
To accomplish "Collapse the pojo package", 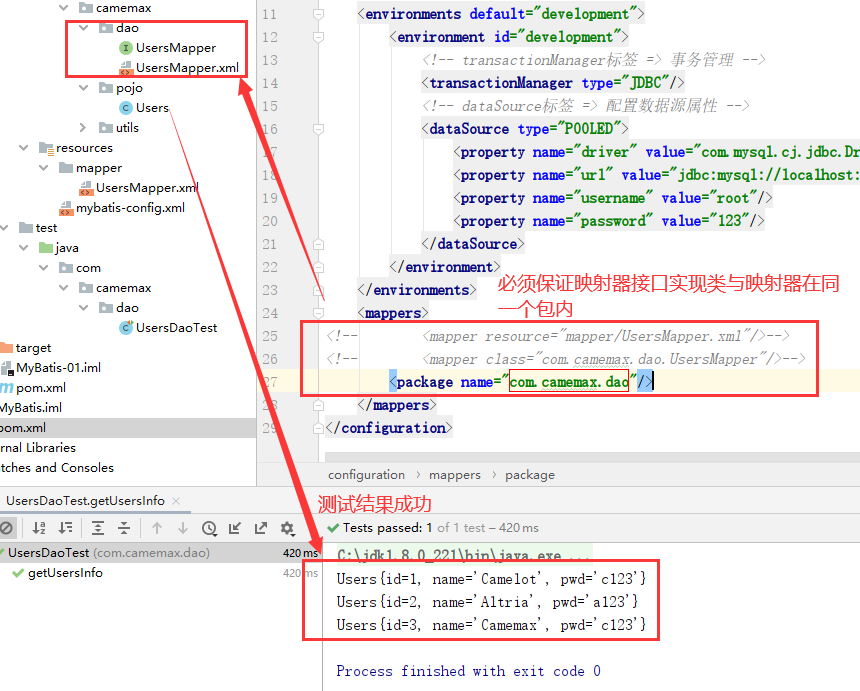I will coord(83,87).
